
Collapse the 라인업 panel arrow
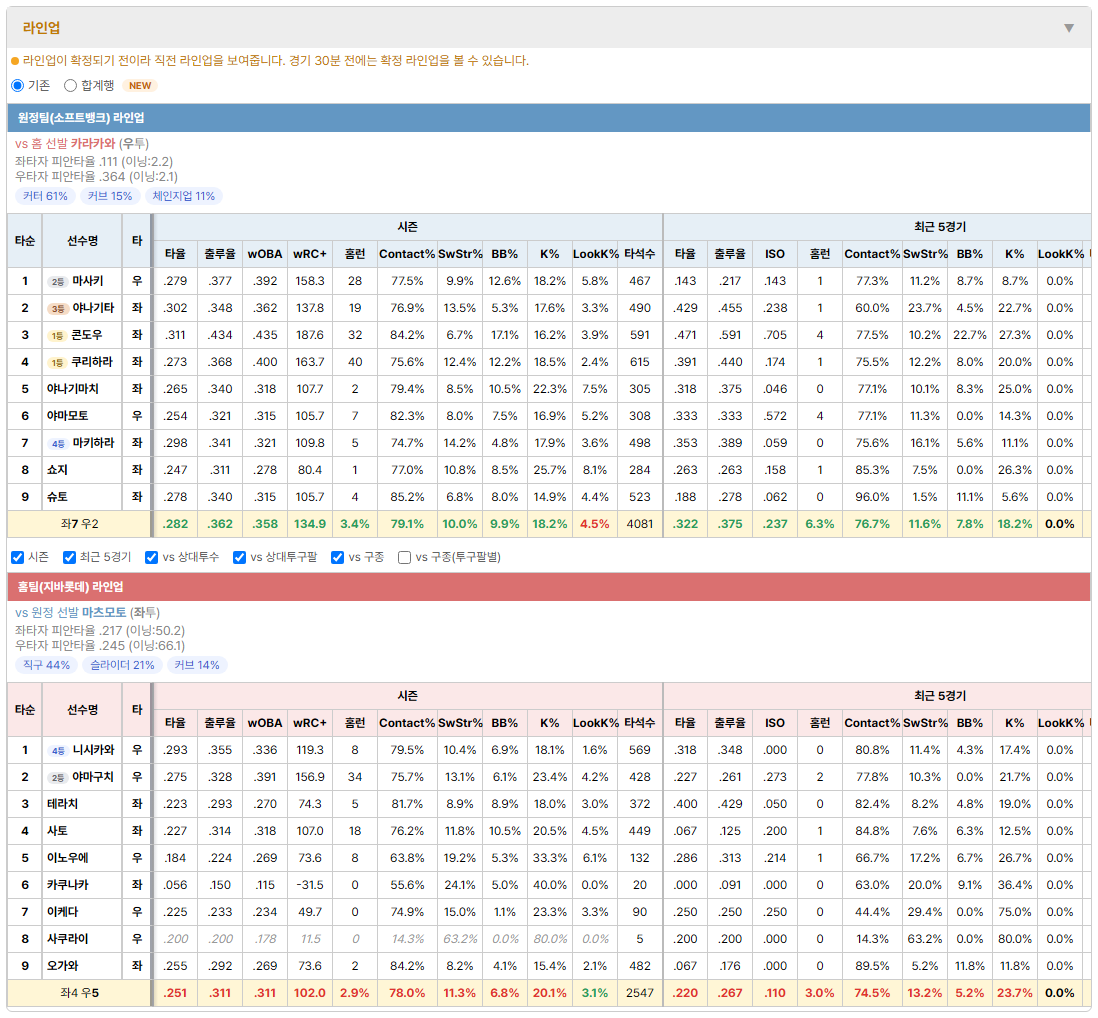click(x=1069, y=28)
